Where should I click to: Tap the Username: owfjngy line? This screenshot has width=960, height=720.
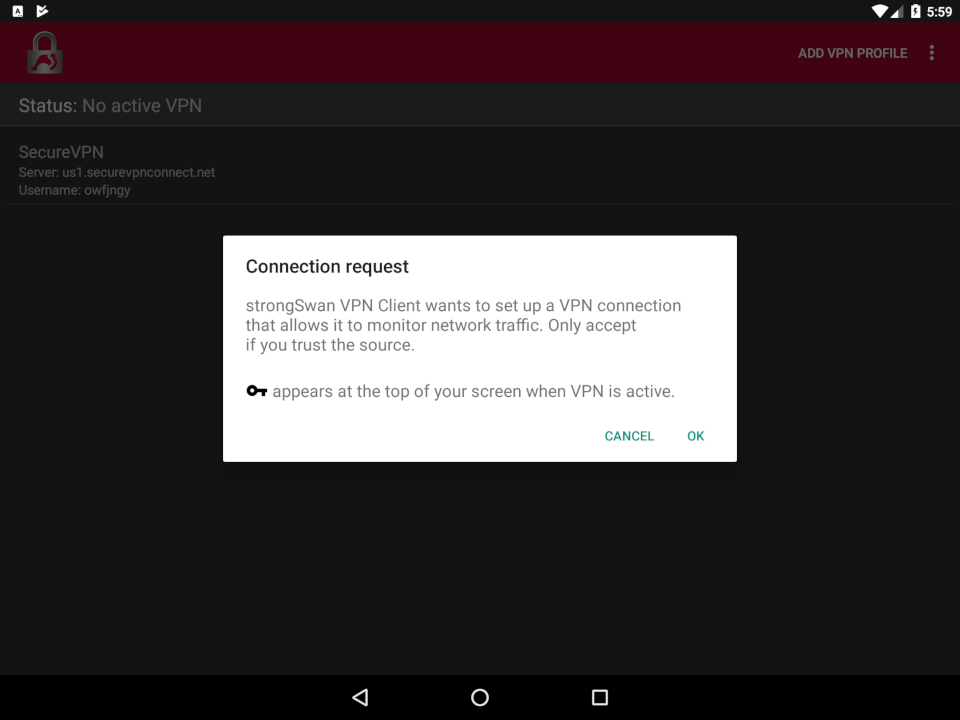[75, 190]
